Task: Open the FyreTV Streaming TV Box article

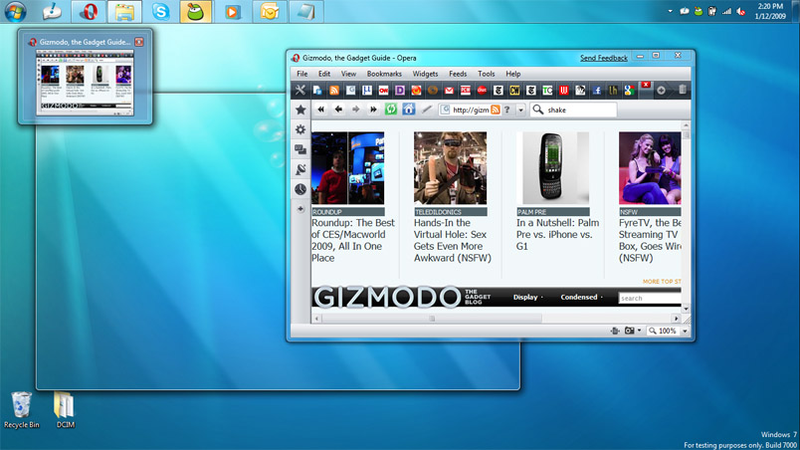Action: click(650, 240)
